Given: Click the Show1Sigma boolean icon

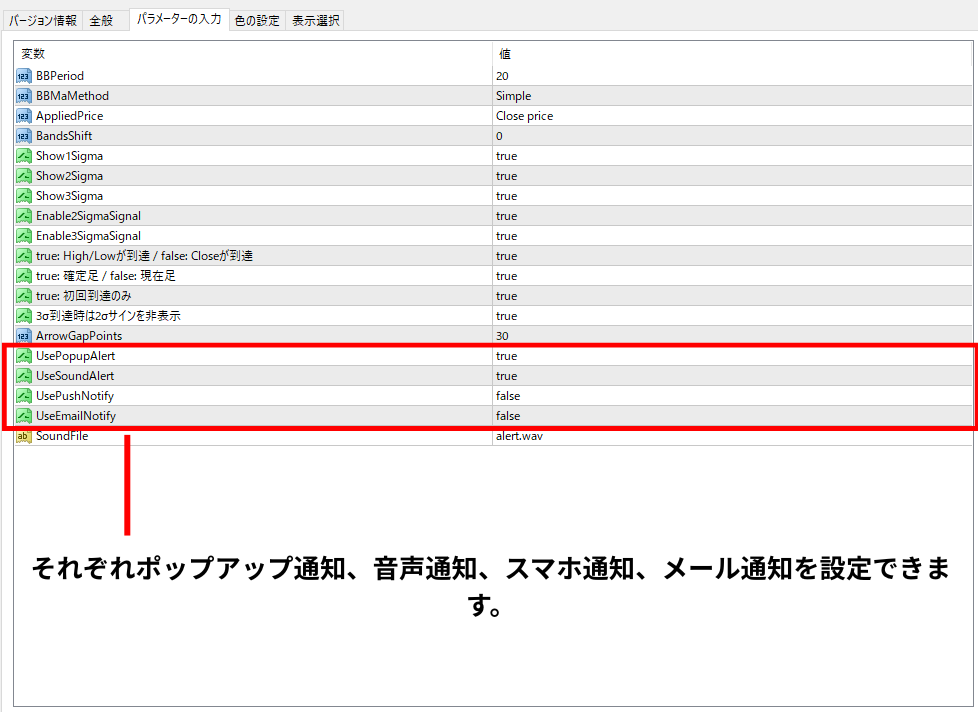Looking at the screenshot, I should click(x=24, y=156).
